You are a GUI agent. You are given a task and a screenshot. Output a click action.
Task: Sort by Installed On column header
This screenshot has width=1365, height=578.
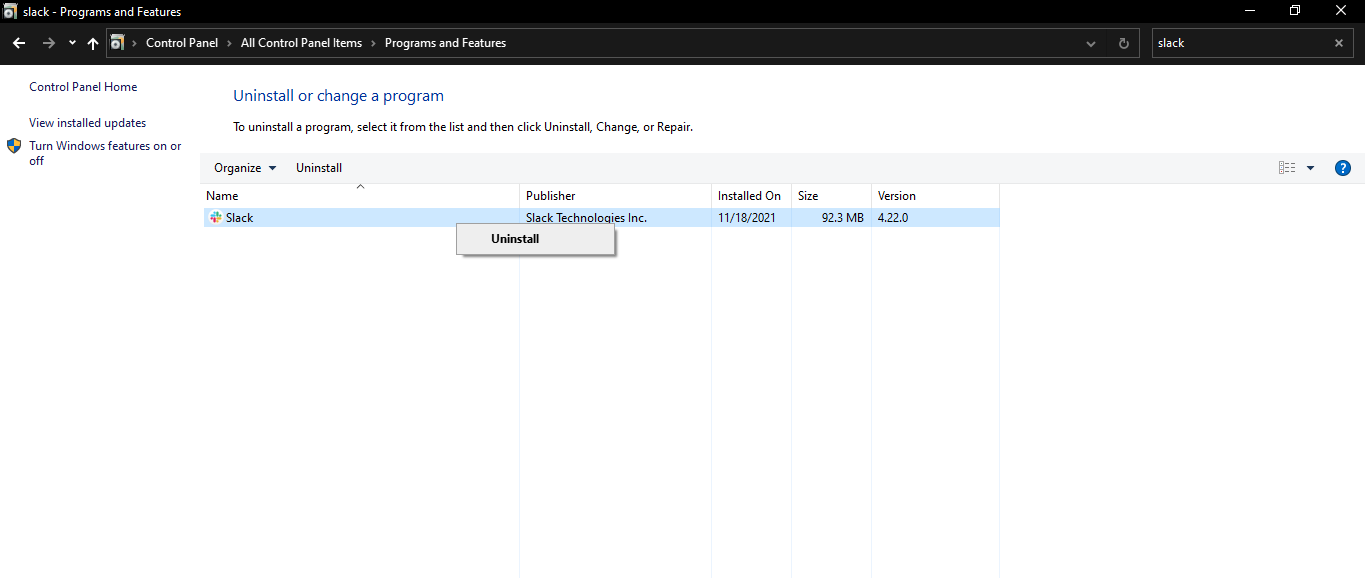[749, 196]
